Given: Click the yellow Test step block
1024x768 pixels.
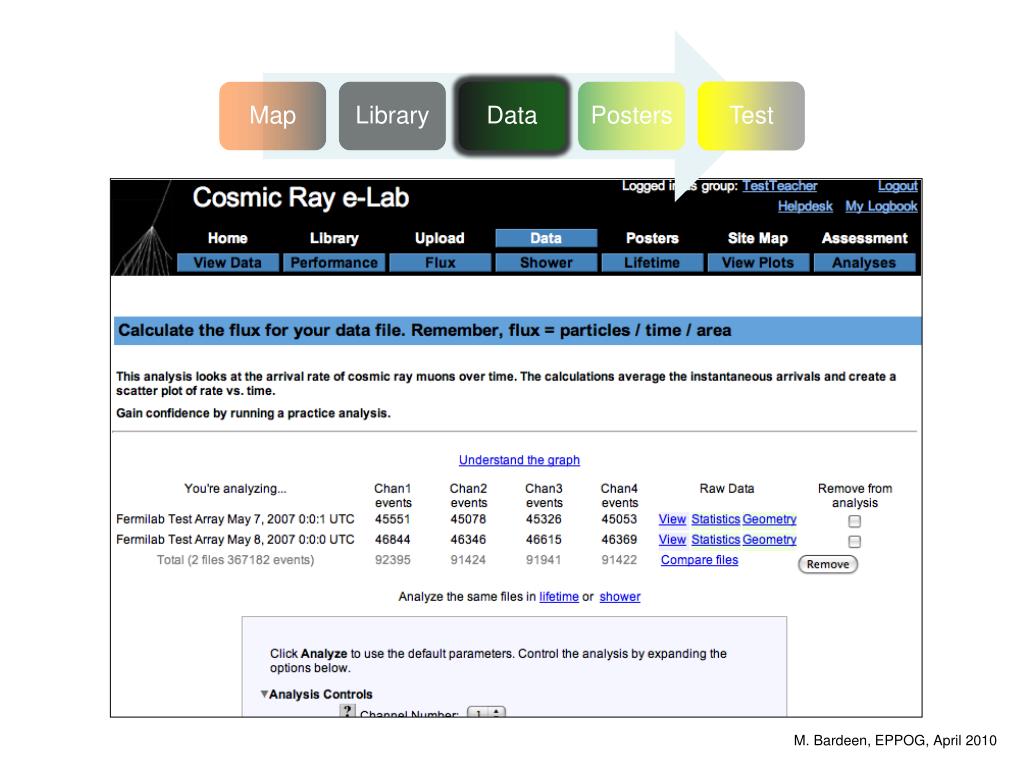Looking at the screenshot, I should pyautogui.click(x=751, y=116).
